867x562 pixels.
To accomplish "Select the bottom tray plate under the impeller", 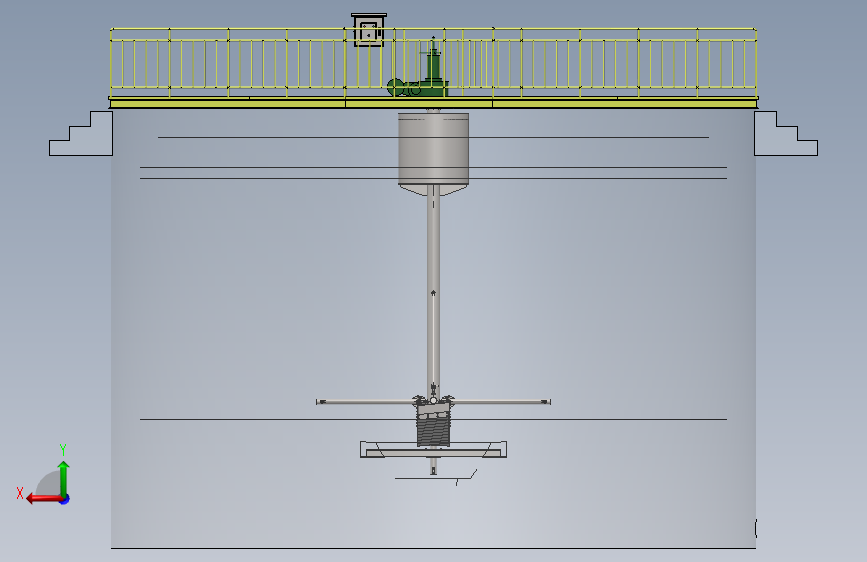I will (434, 450).
